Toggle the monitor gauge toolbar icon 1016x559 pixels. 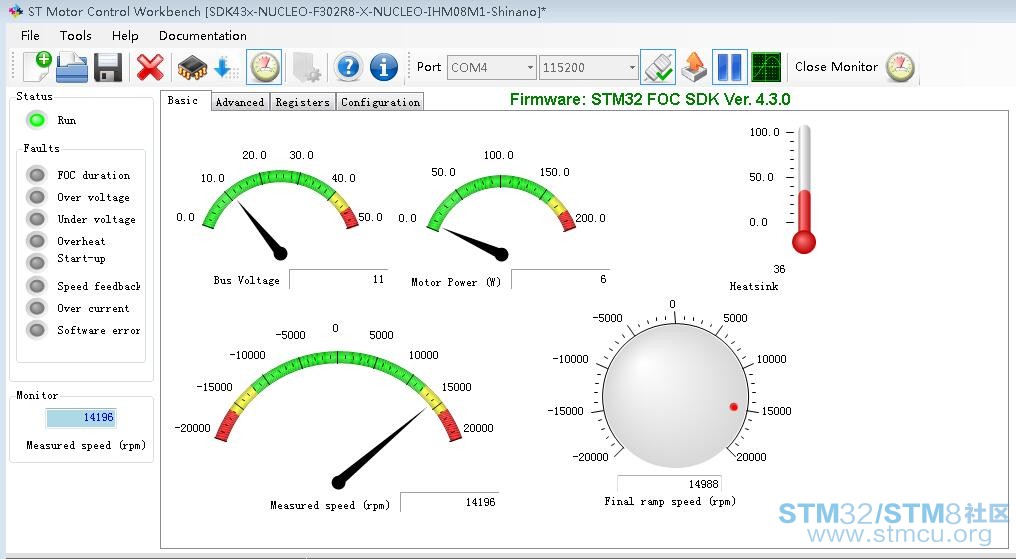pyautogui.click(x=264, y=67)
